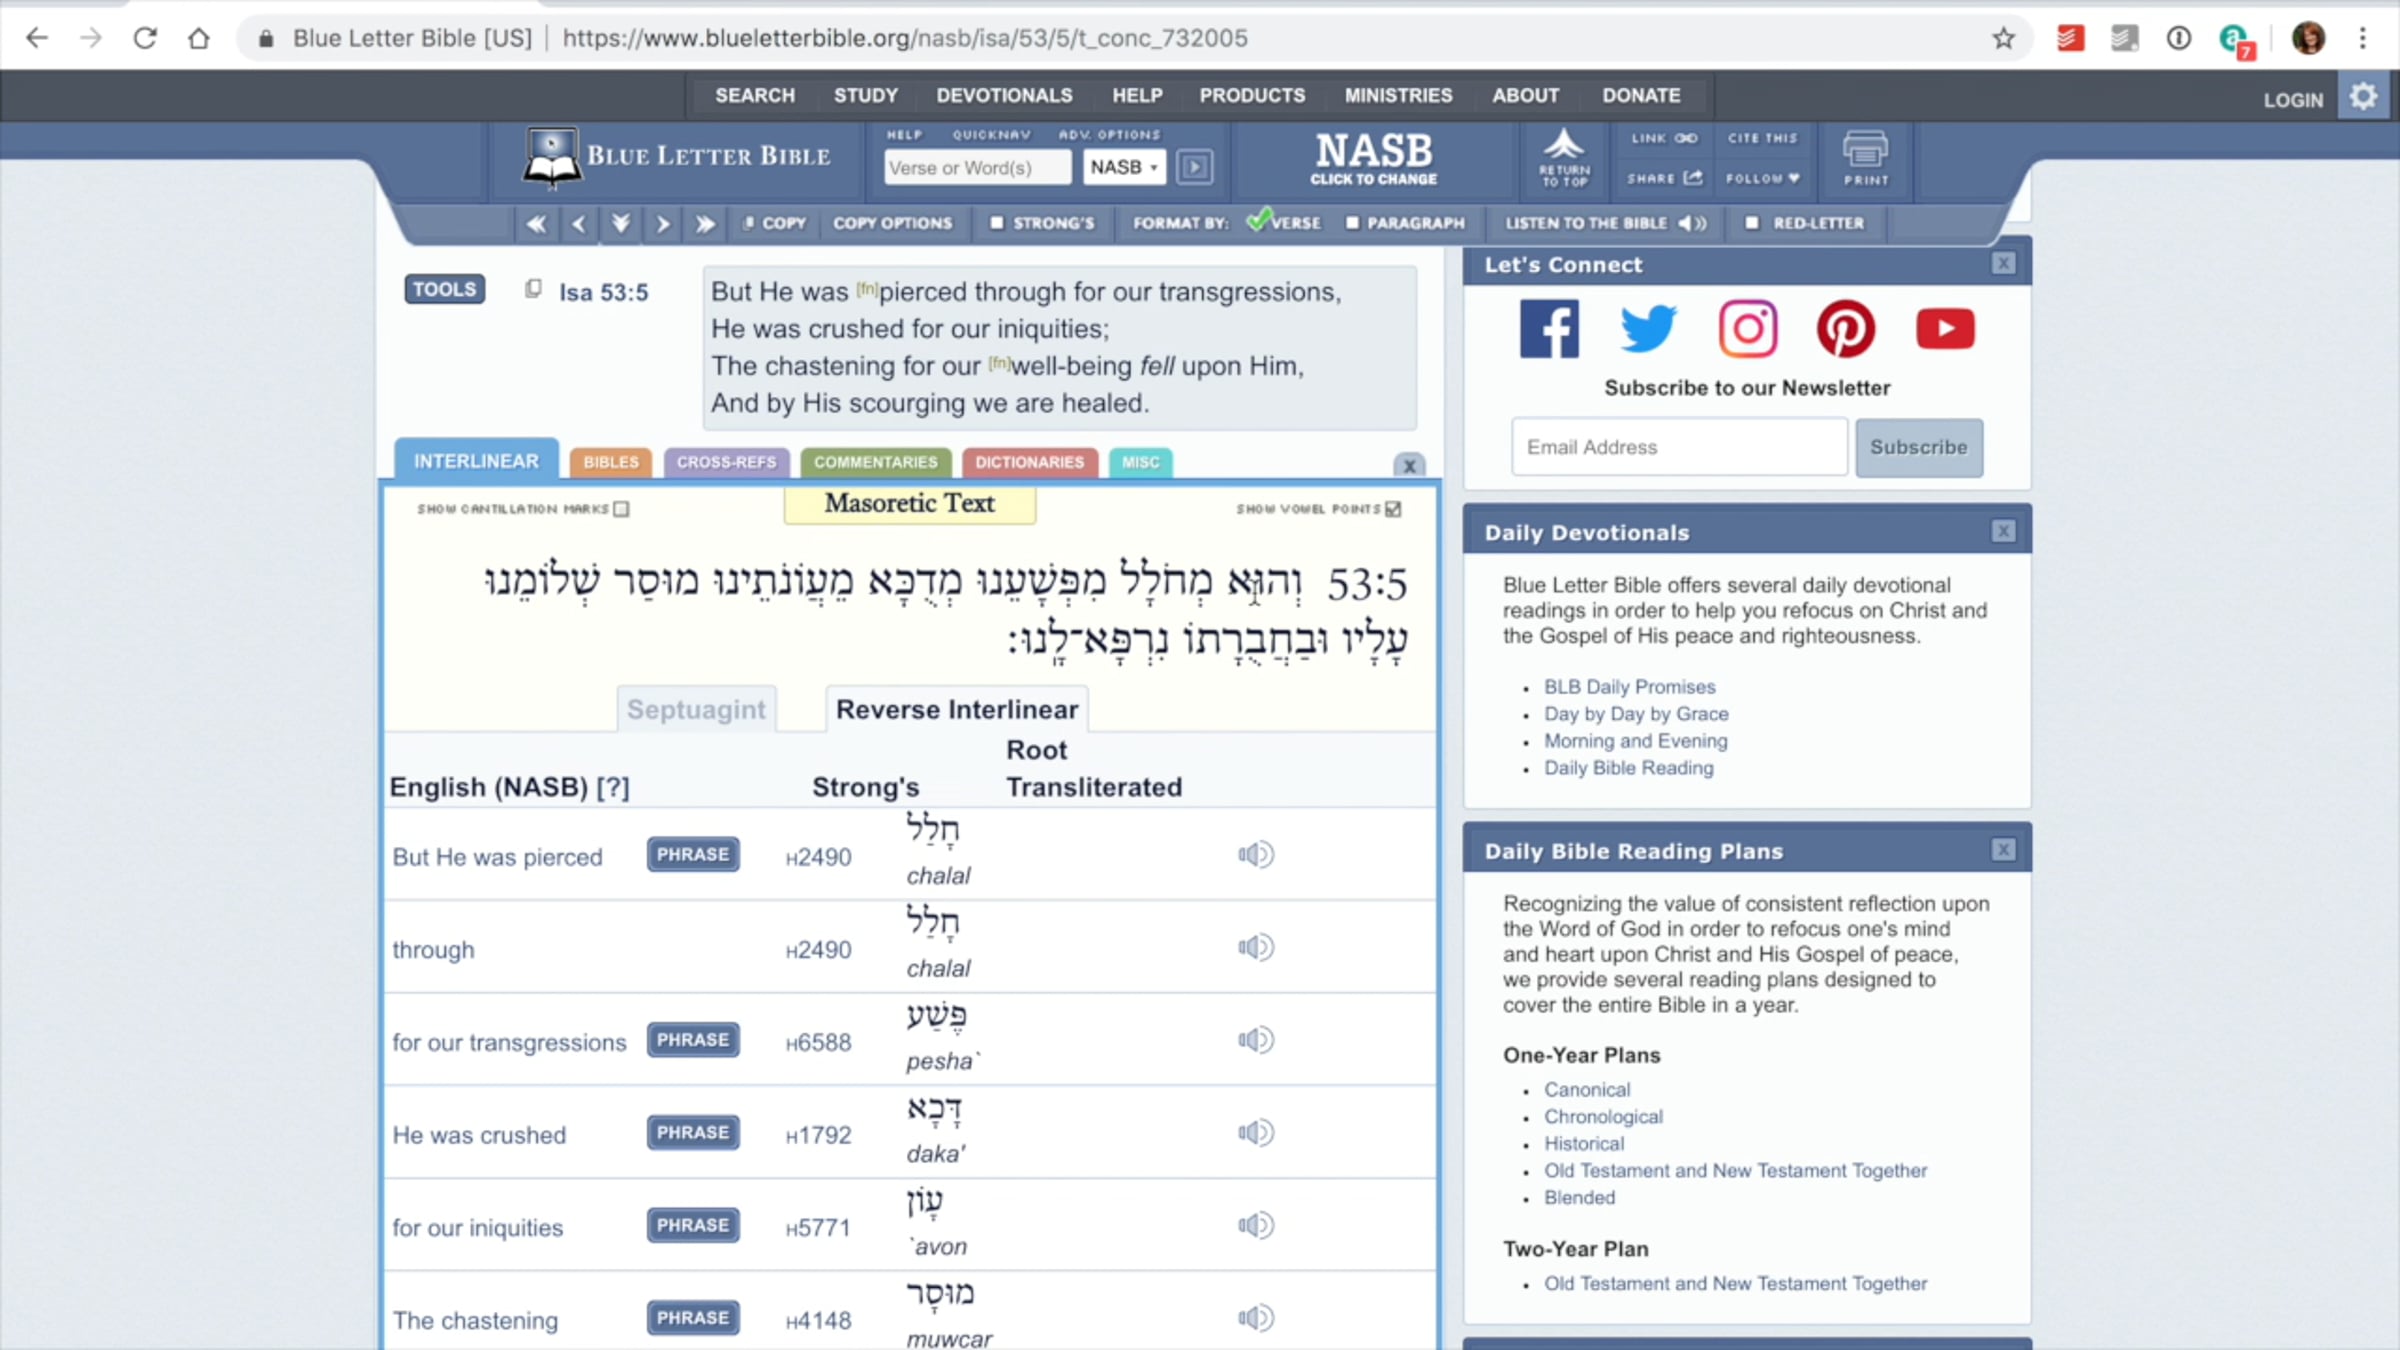Open the Study menu
This screenshot has width=2400, height=1350.
click(866, 96)
